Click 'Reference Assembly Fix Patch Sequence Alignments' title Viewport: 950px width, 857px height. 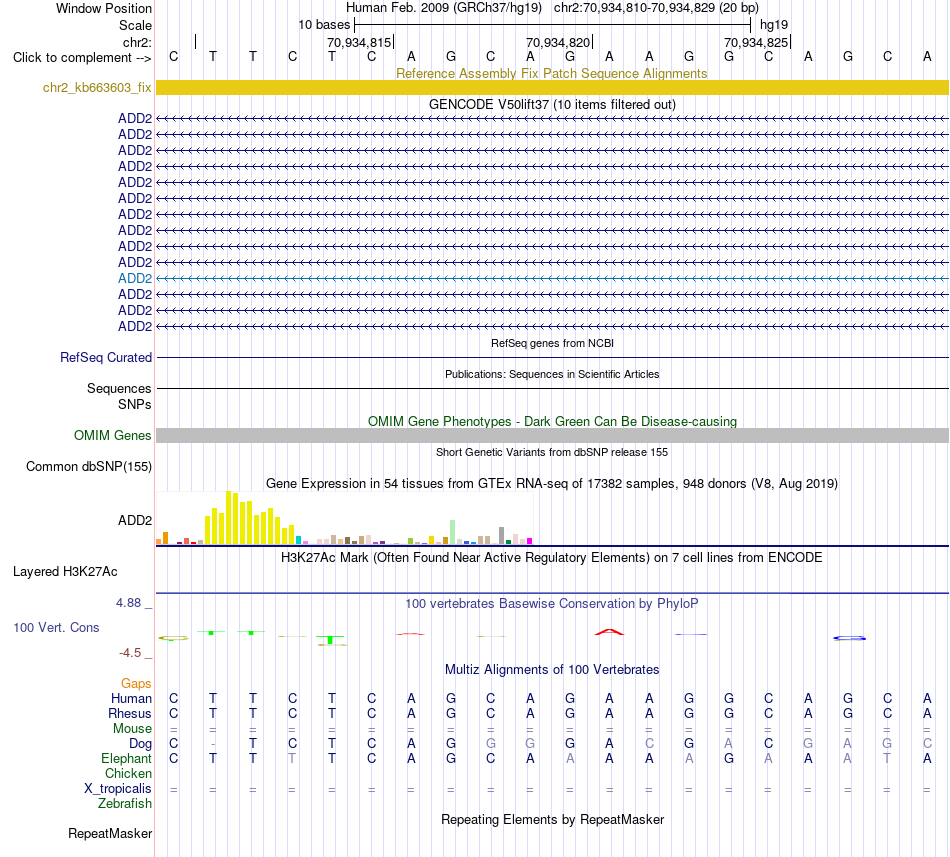coord(551,73)
